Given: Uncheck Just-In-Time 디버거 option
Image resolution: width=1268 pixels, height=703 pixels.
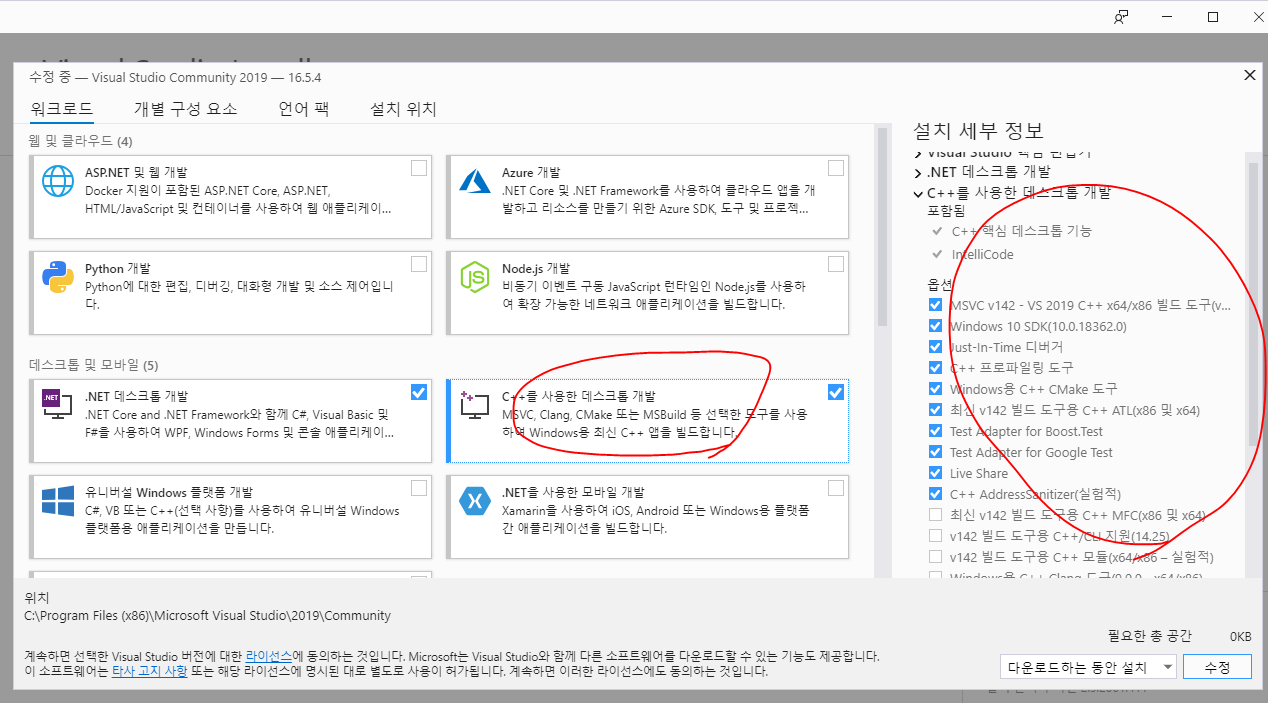Looking at the screenshot, I should 935,347.
